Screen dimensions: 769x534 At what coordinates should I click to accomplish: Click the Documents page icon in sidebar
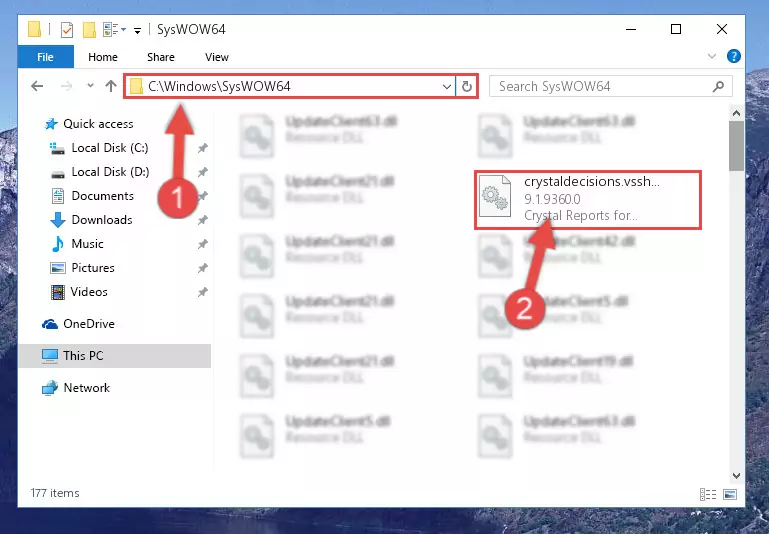tap(58, 196)
